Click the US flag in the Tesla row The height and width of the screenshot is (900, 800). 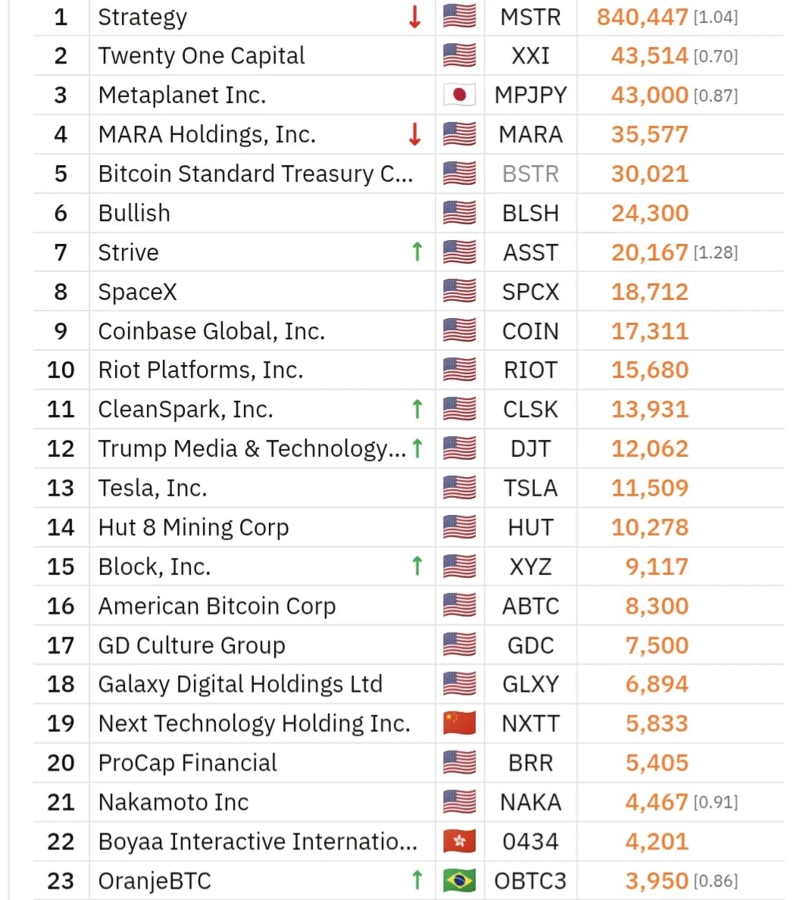coord(459,488)
